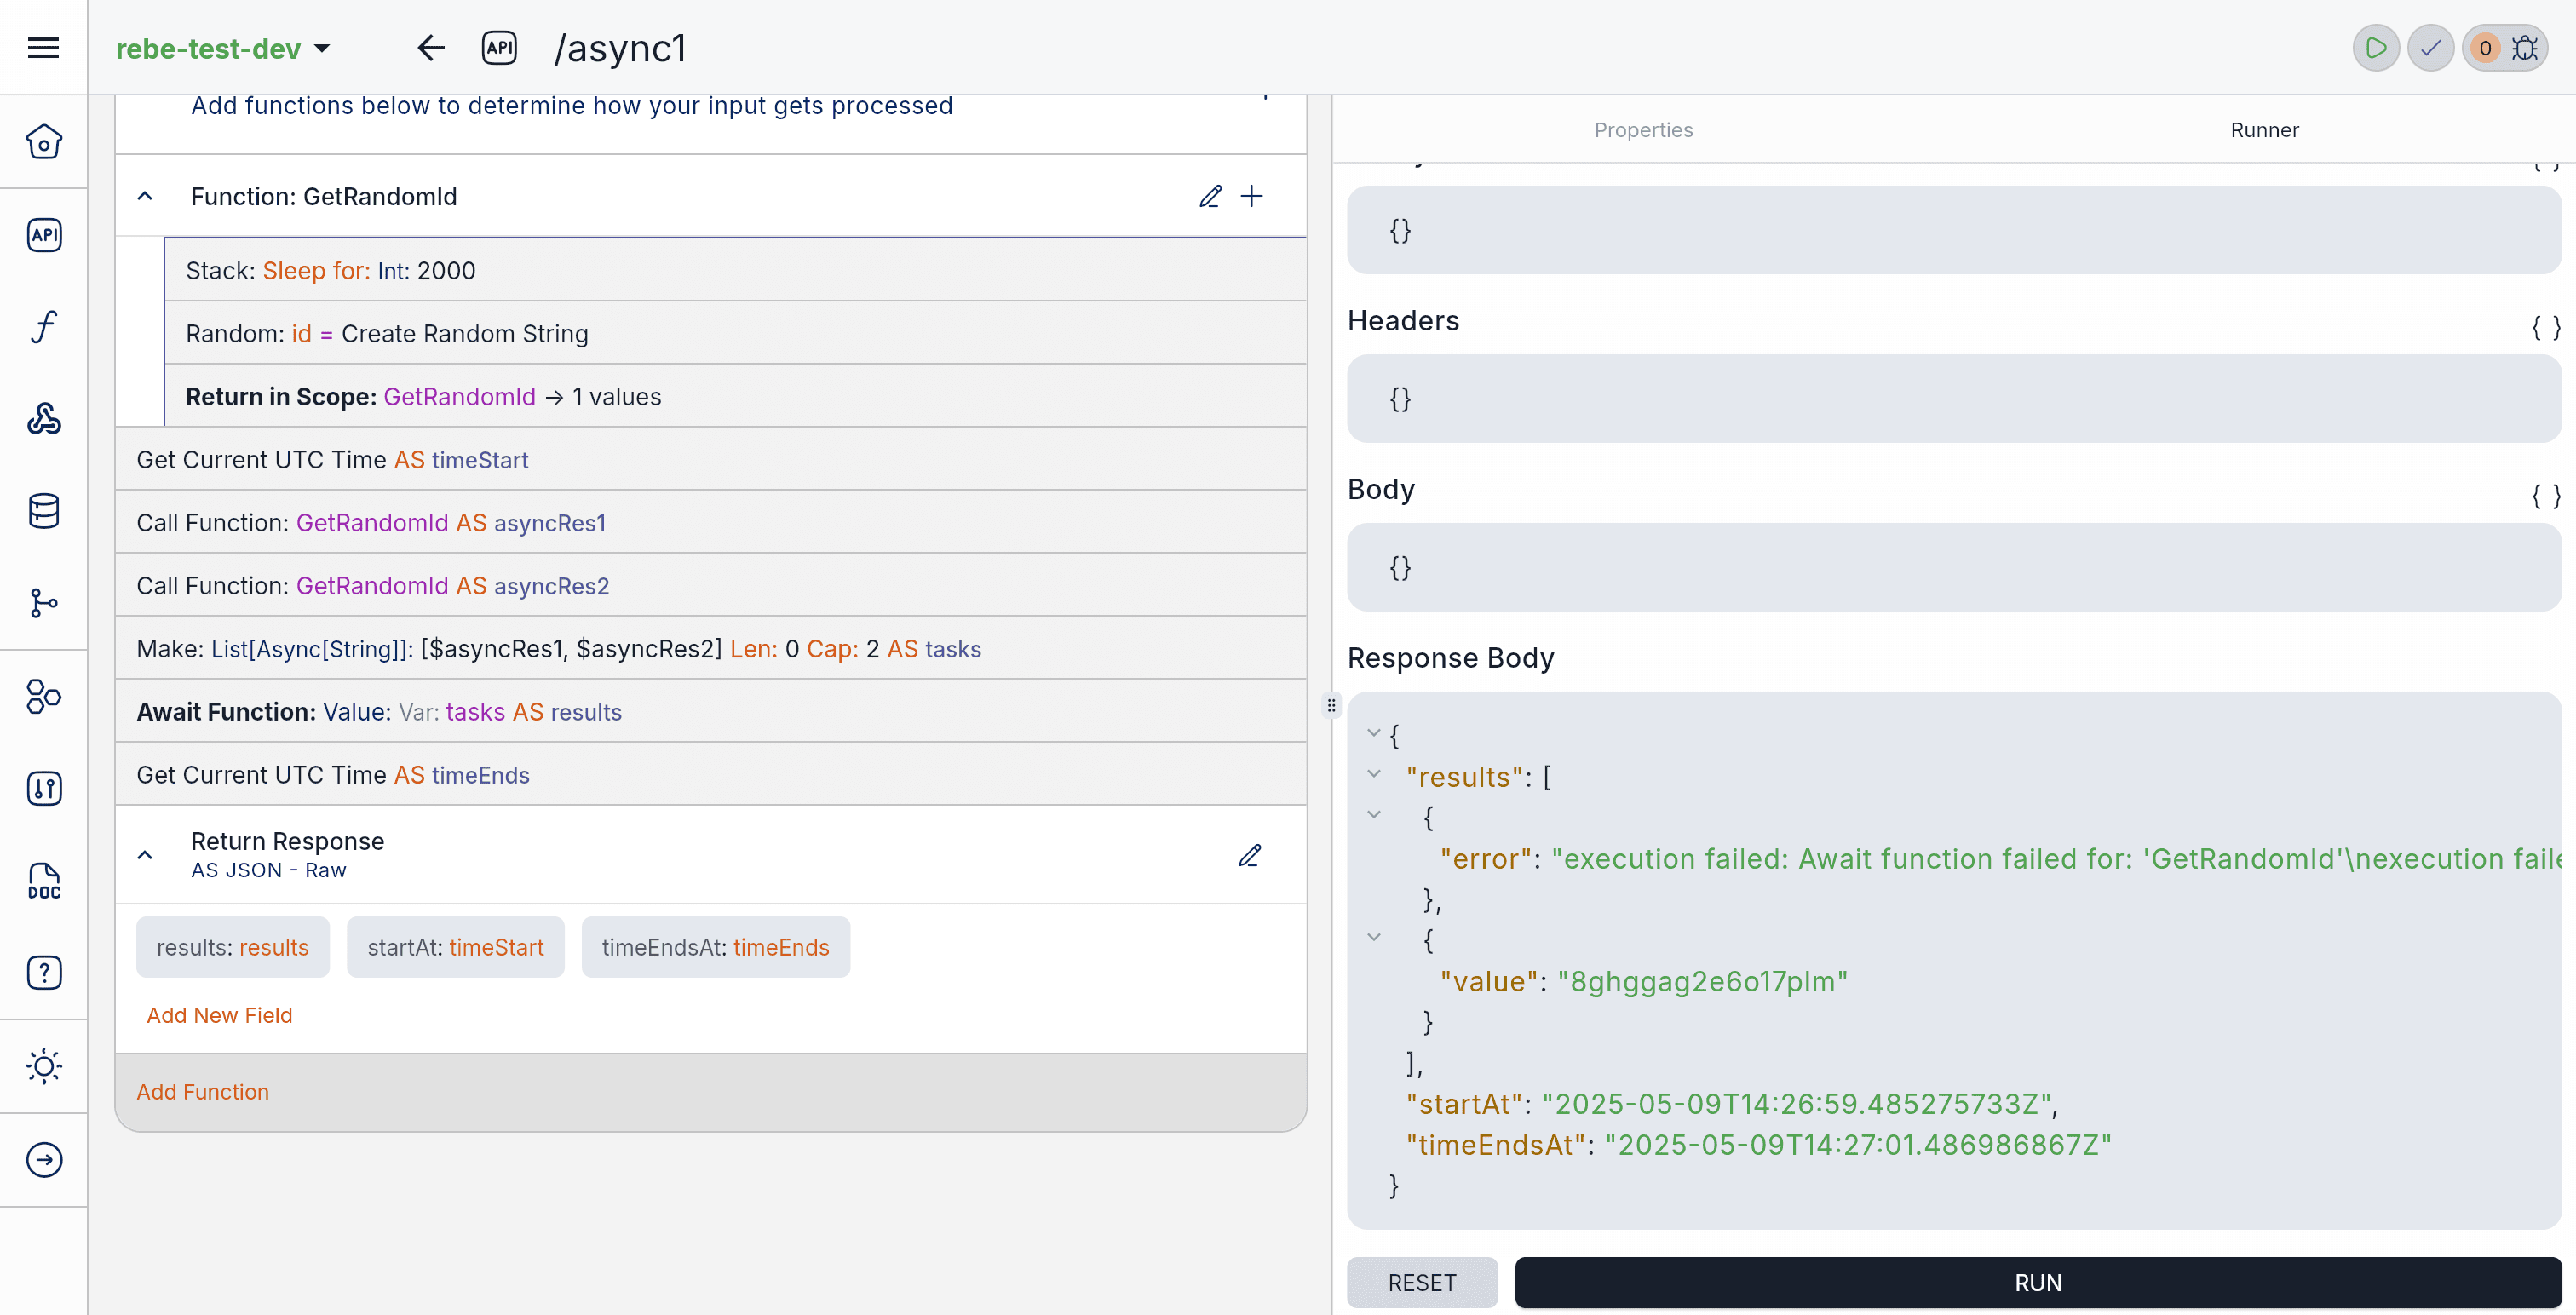Open rebe-test-dev project dropdown

tap(223, 48)
